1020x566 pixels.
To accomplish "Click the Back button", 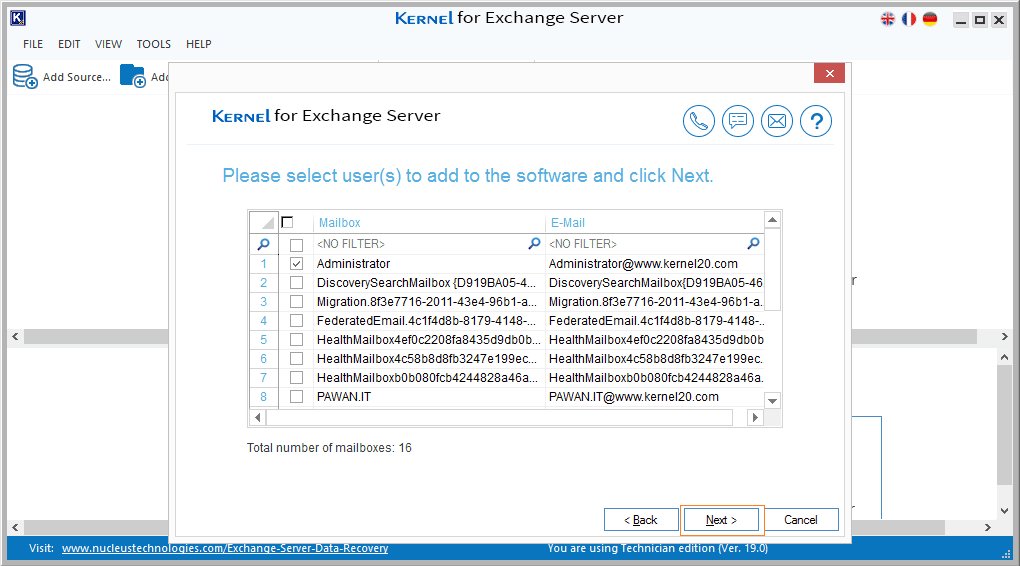I will pyautogui.click(x=641, y=520).
